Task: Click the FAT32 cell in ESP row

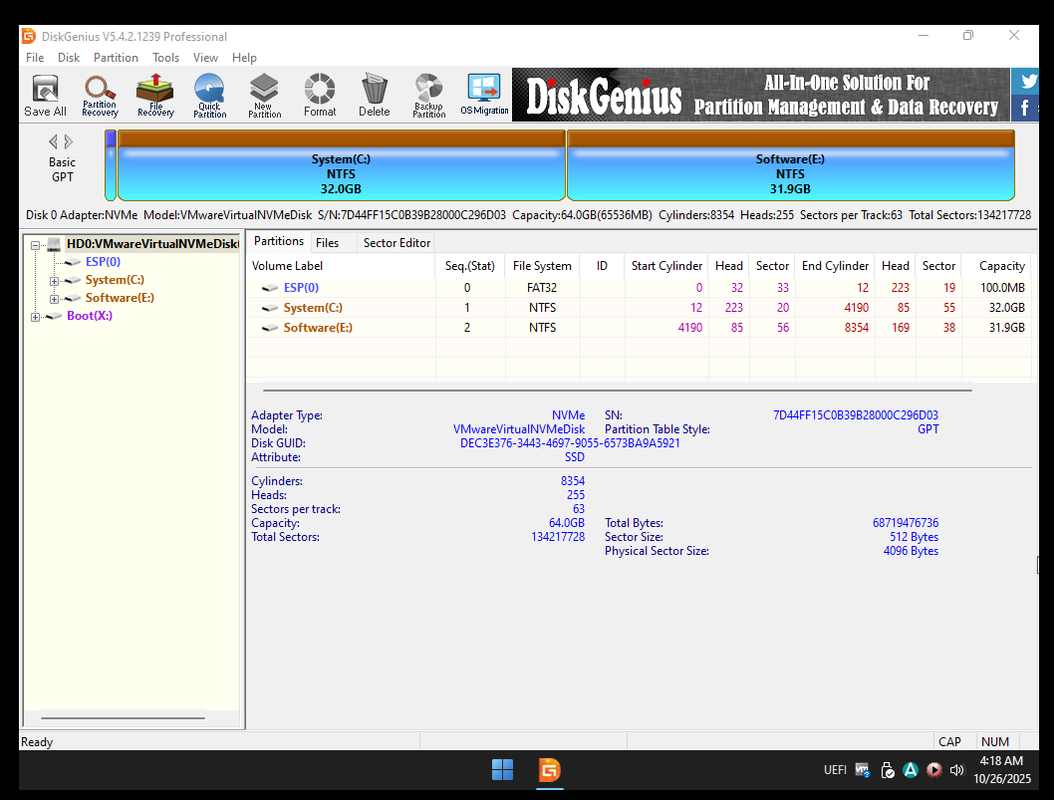Action: (542, 288)
